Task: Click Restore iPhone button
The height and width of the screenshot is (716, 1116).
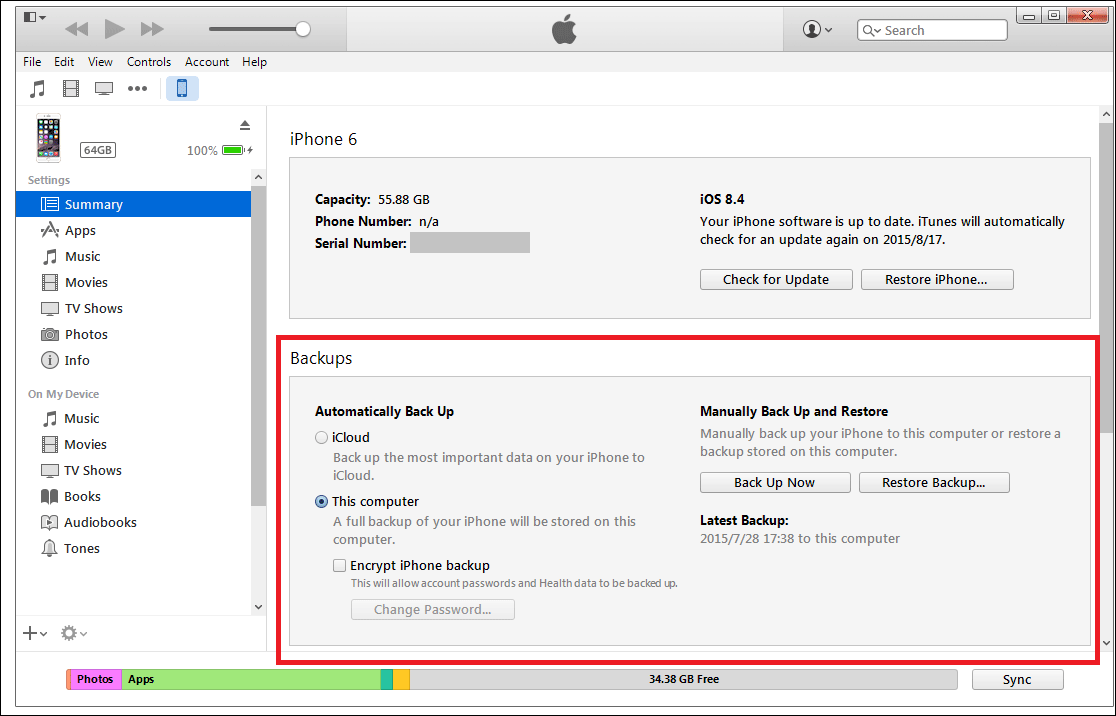Action: tap(937, 280)
